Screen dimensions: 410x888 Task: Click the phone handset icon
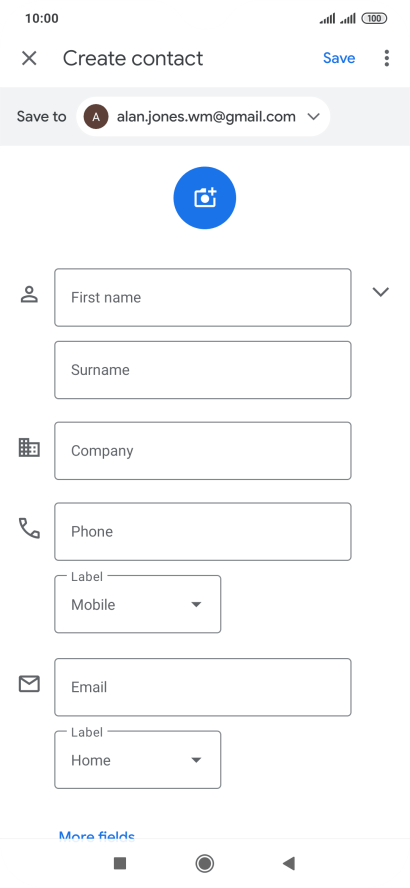point(29,528)
